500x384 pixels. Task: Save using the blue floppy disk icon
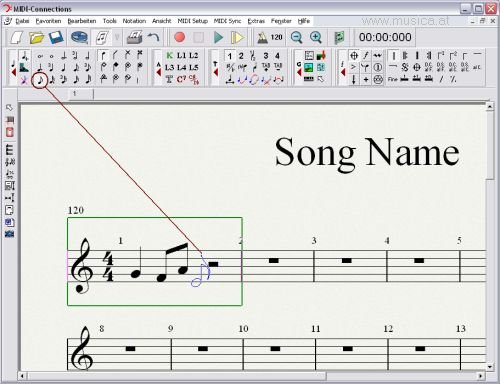(56, 37)
